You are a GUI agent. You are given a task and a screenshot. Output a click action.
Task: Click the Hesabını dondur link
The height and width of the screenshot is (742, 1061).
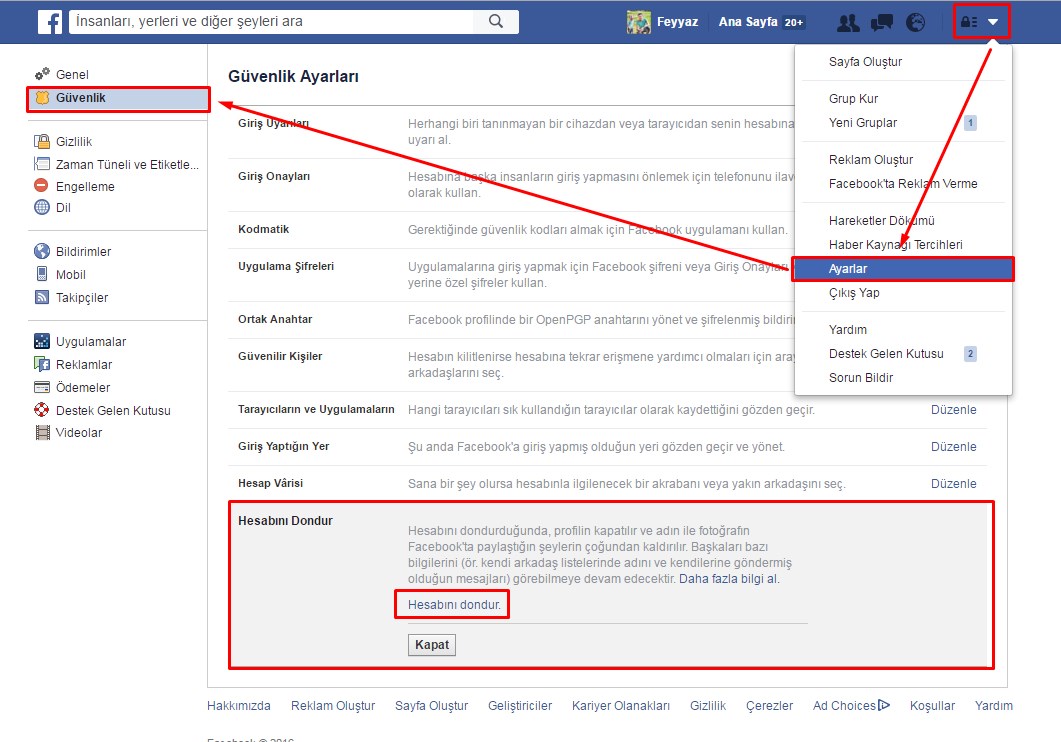tap(454, 605)
